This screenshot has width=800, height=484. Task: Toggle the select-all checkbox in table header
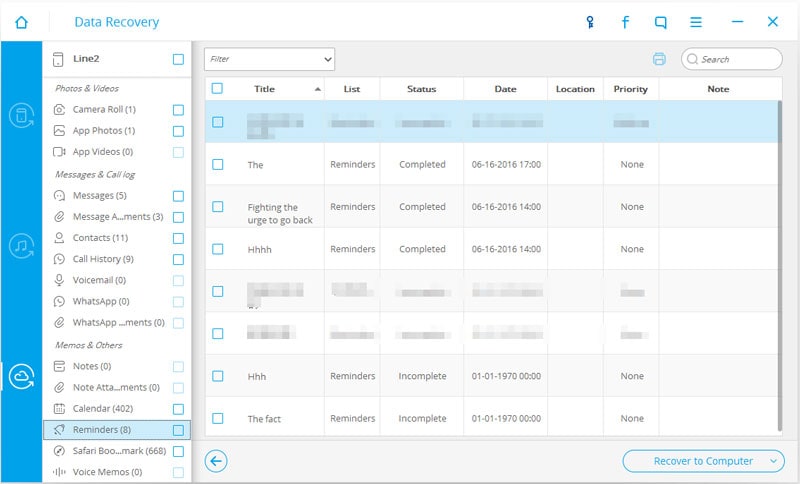217,89
